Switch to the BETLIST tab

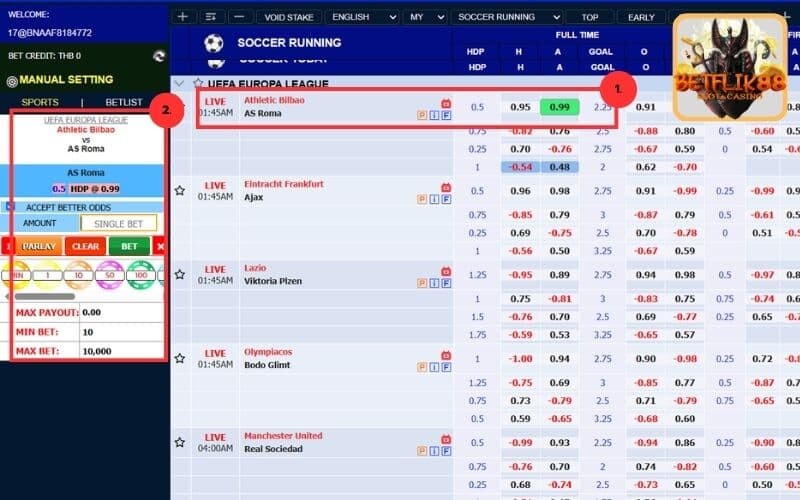point(124,102)
